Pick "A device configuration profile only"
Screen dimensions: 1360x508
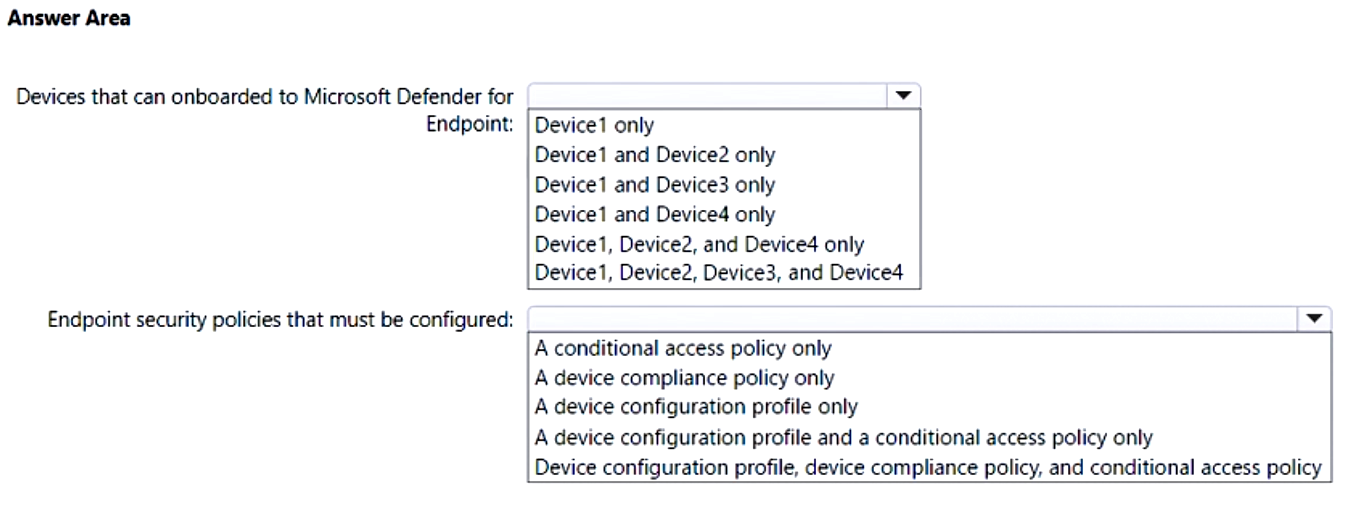click(696, 407)
